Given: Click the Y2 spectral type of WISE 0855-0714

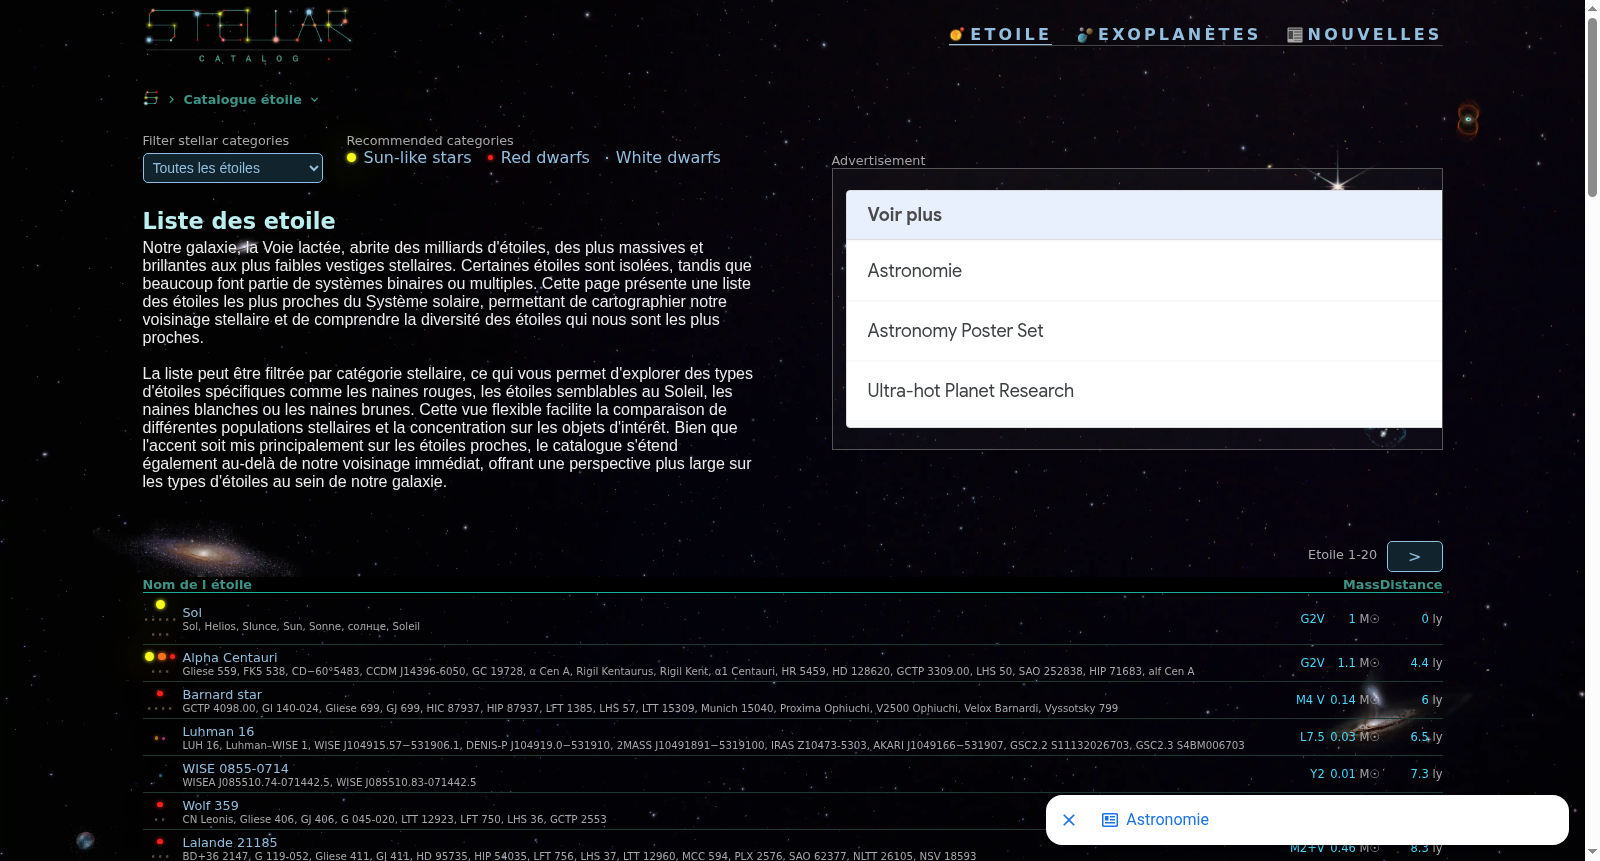Looking at the screenshot, I should point(1317,774).
